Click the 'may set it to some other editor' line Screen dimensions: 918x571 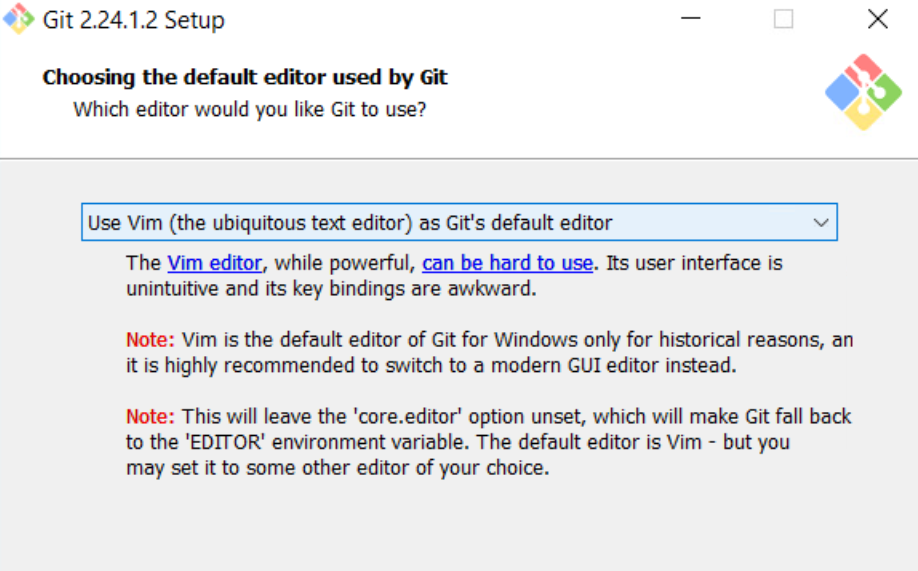click(x=337, y=468)
